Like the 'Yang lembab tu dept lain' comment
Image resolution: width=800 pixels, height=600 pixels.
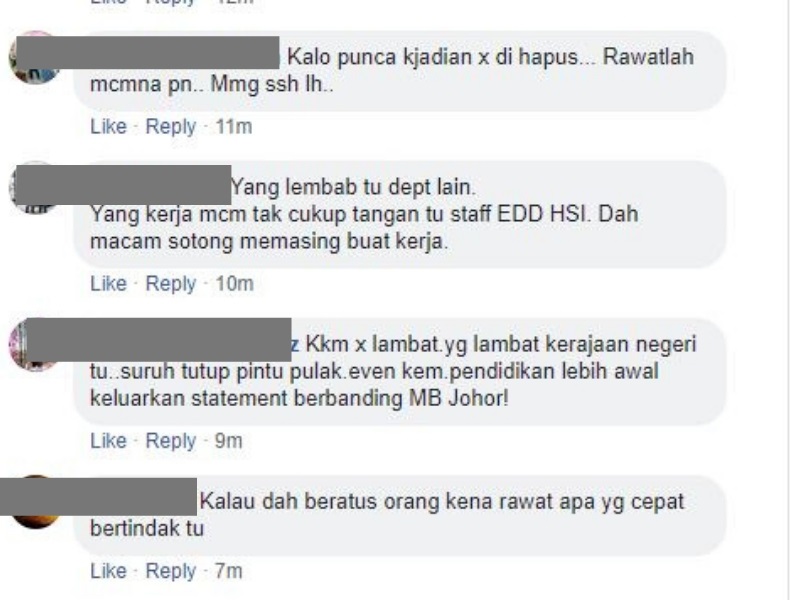(x=108, y=283)
